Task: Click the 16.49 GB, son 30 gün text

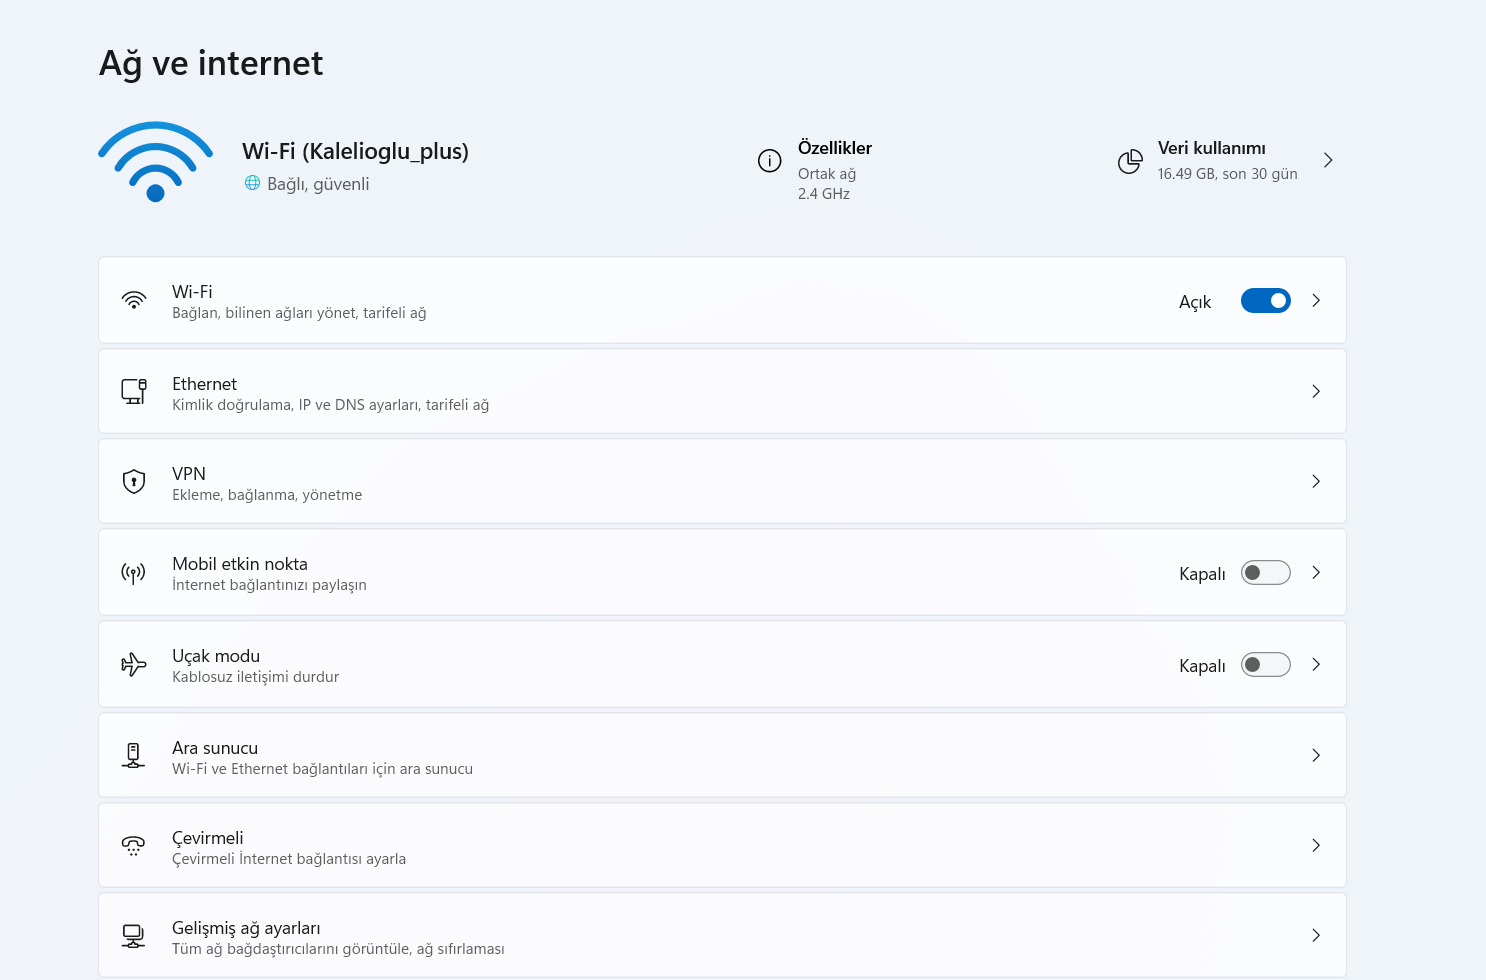Action: coord(1228,174)
